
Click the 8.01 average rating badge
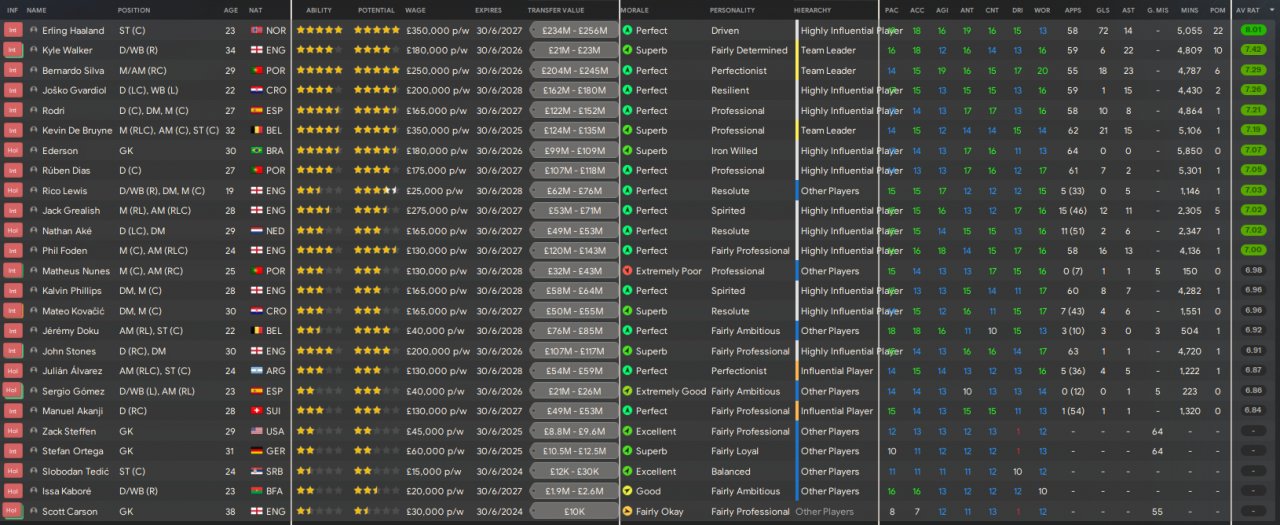coord(1252,30)
